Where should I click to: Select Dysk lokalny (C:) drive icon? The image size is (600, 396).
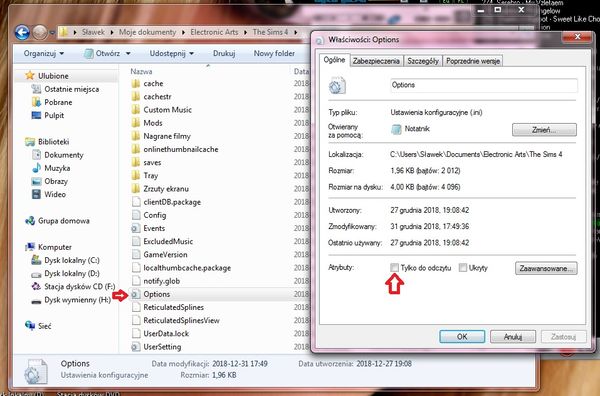36,260
